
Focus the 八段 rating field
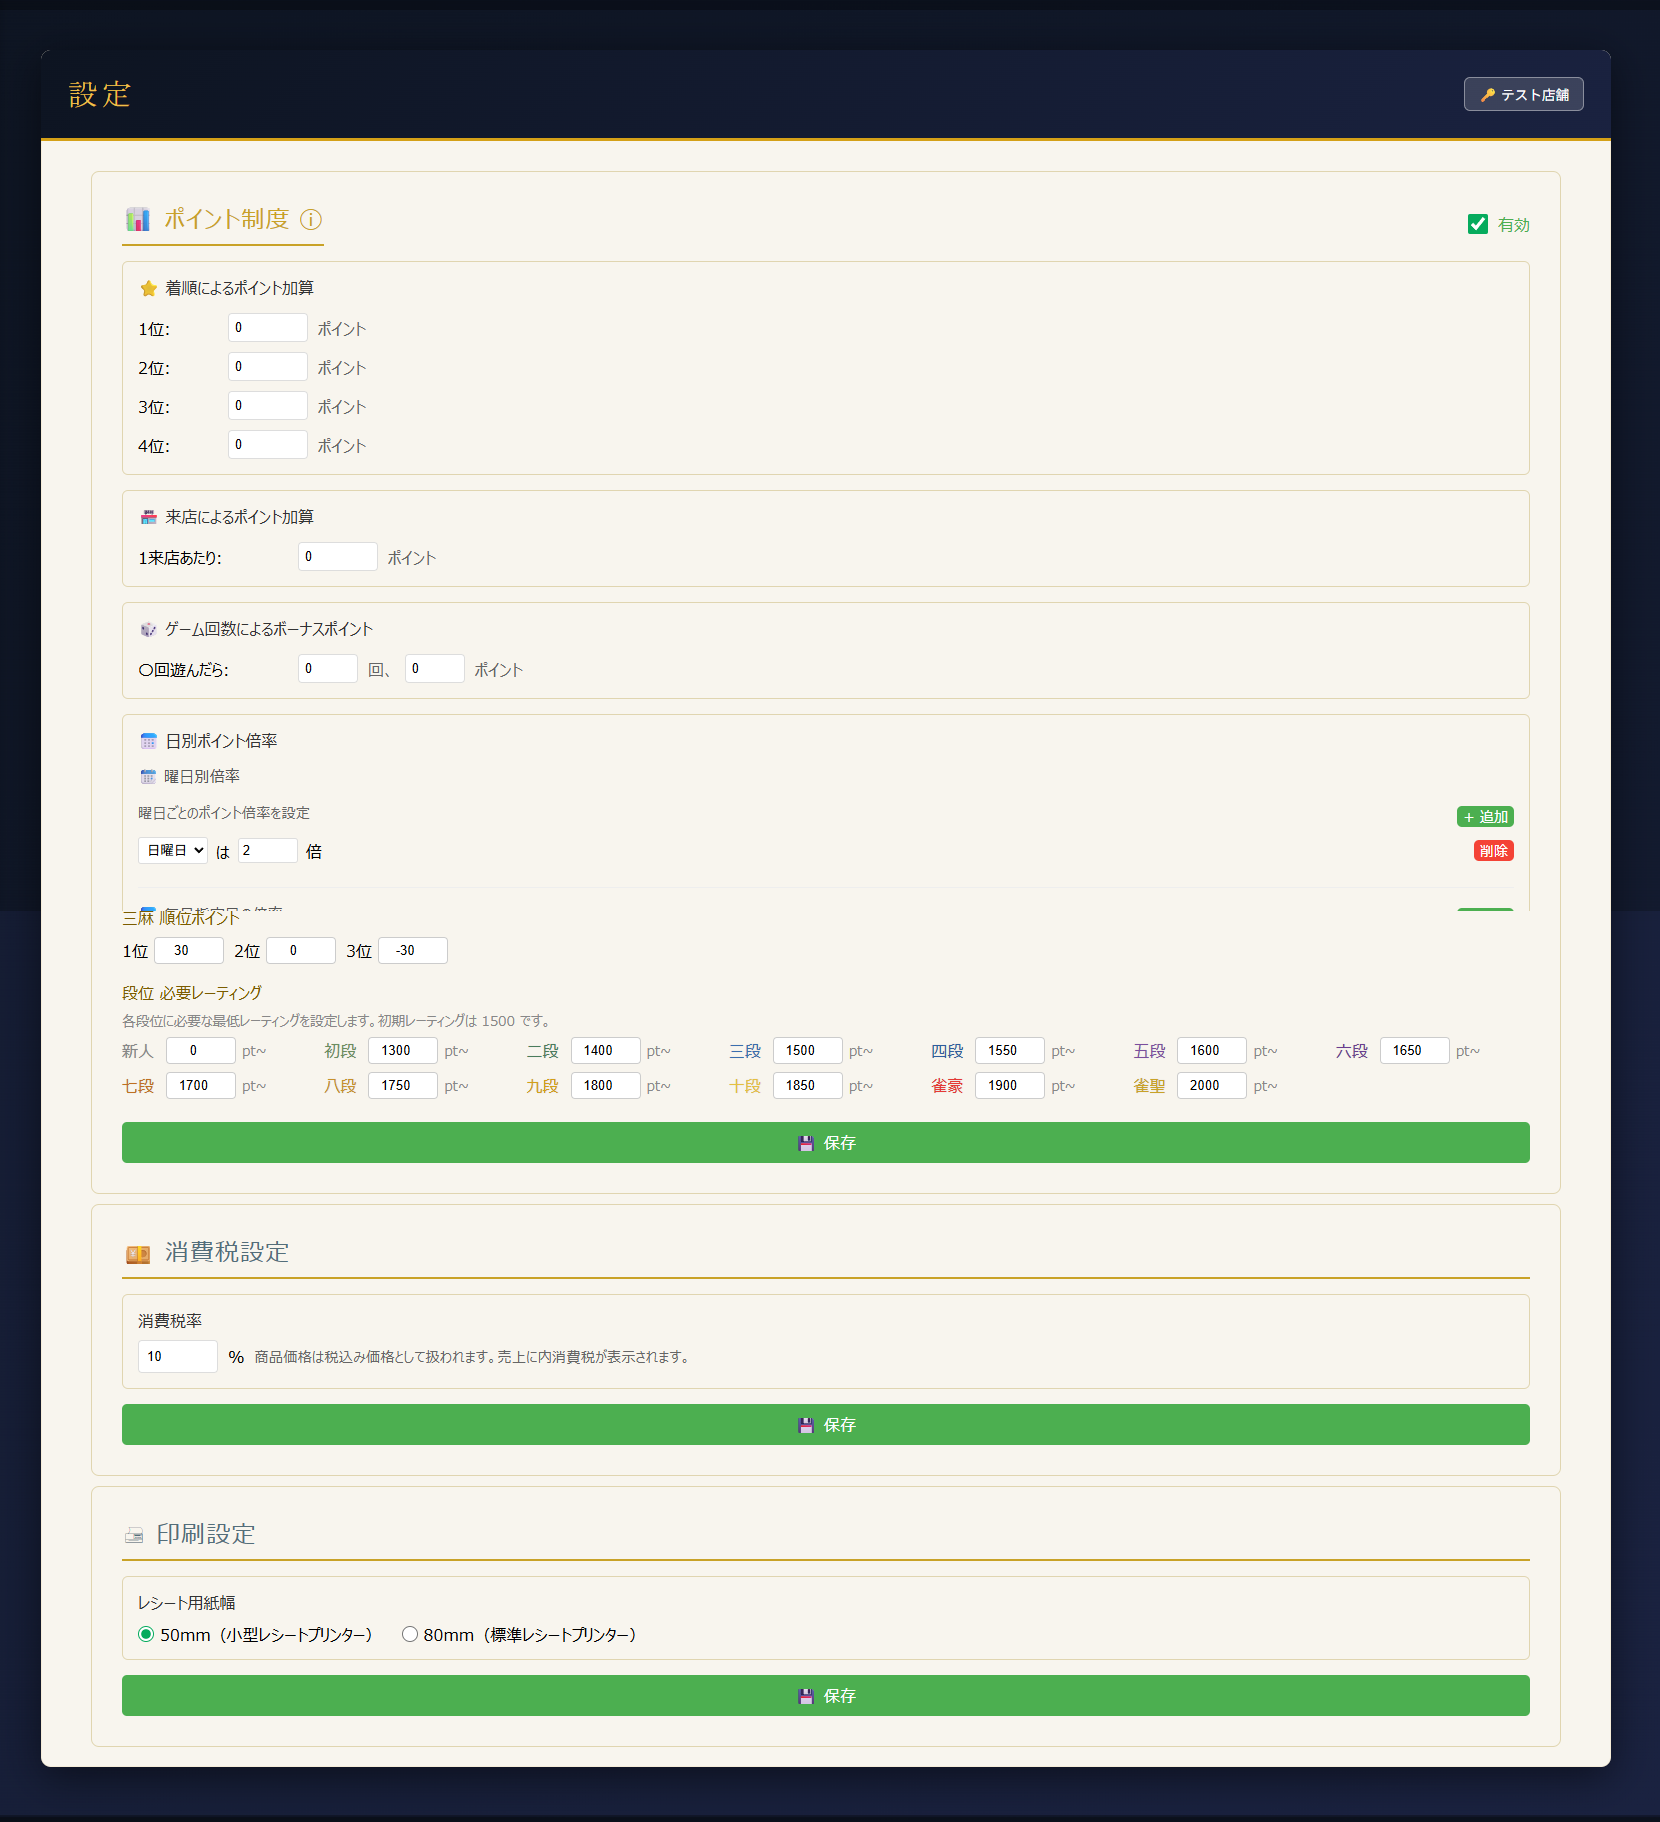click(x=403, y=1086)
